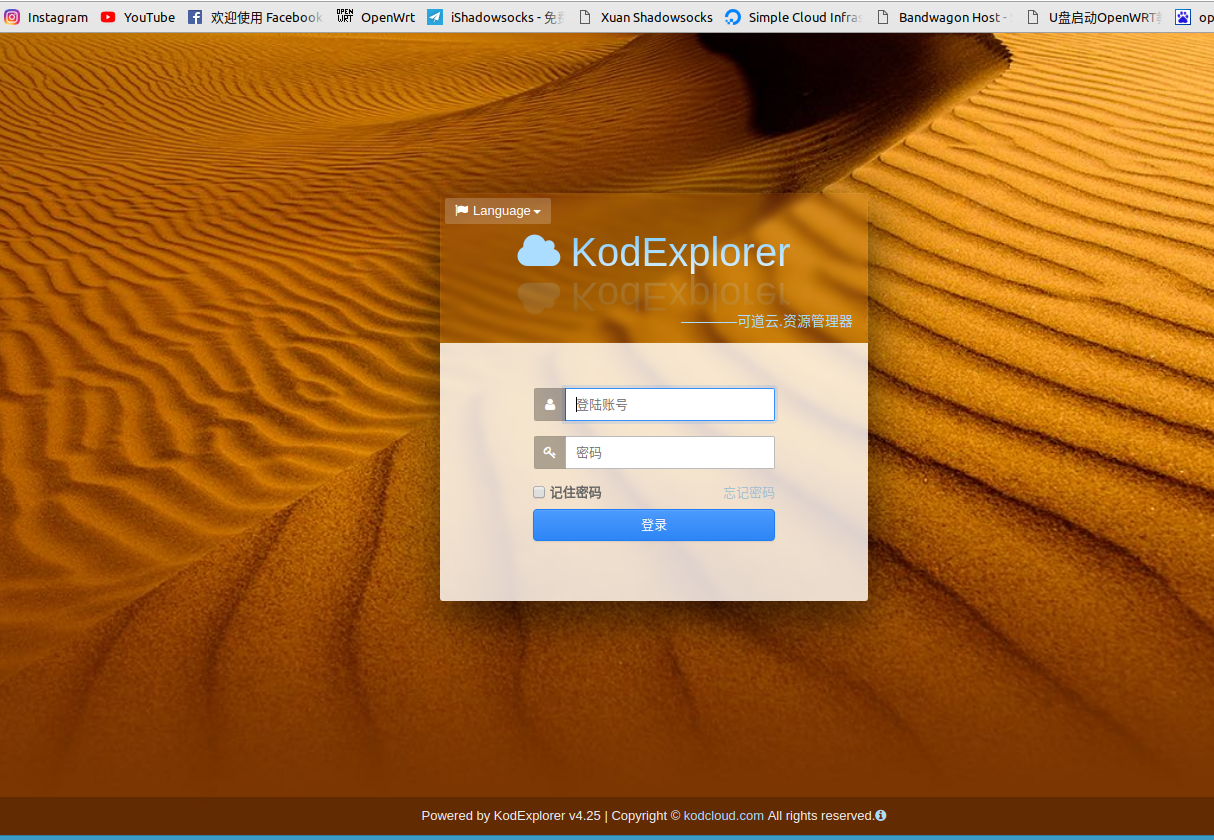The width and height of the screenshot is (1214, 840).
Task: Click the KodExplorer cloud logo
Action: click(x=538, y=251)
